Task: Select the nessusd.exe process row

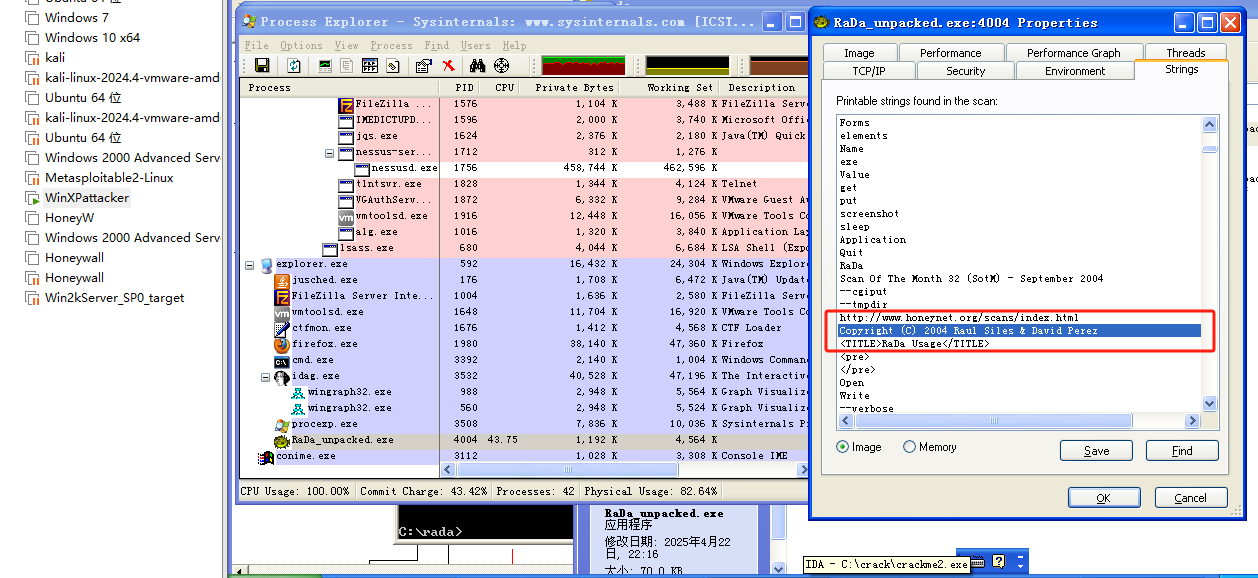Action: [x=524, y=168]
